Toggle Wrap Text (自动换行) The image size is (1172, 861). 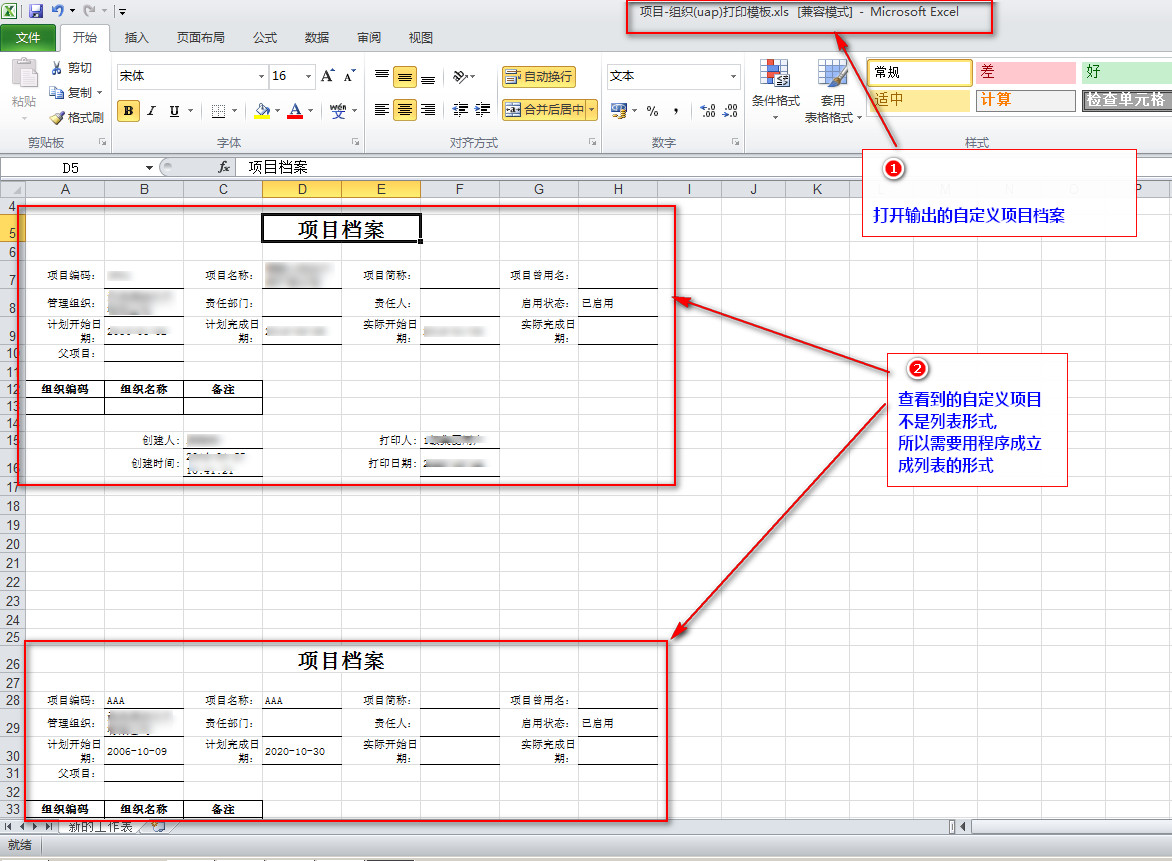[x=538, y=77]
